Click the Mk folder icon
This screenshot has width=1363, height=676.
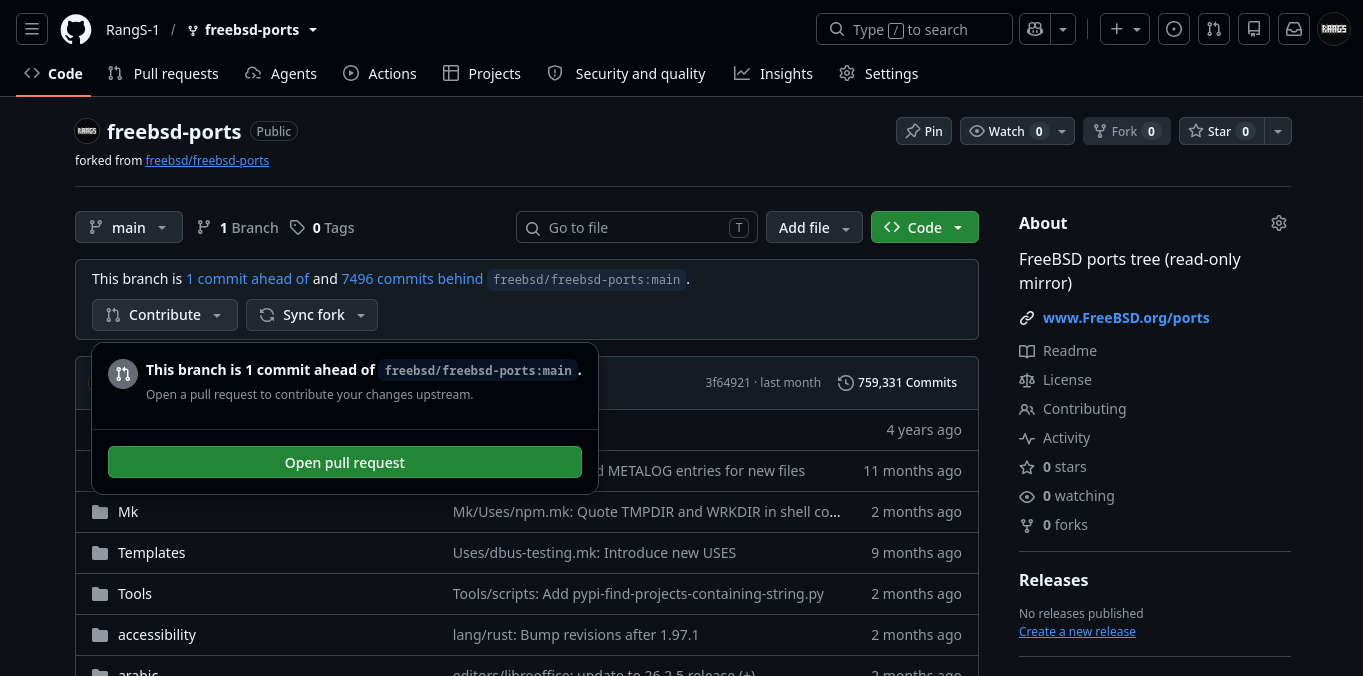(100, 512)
